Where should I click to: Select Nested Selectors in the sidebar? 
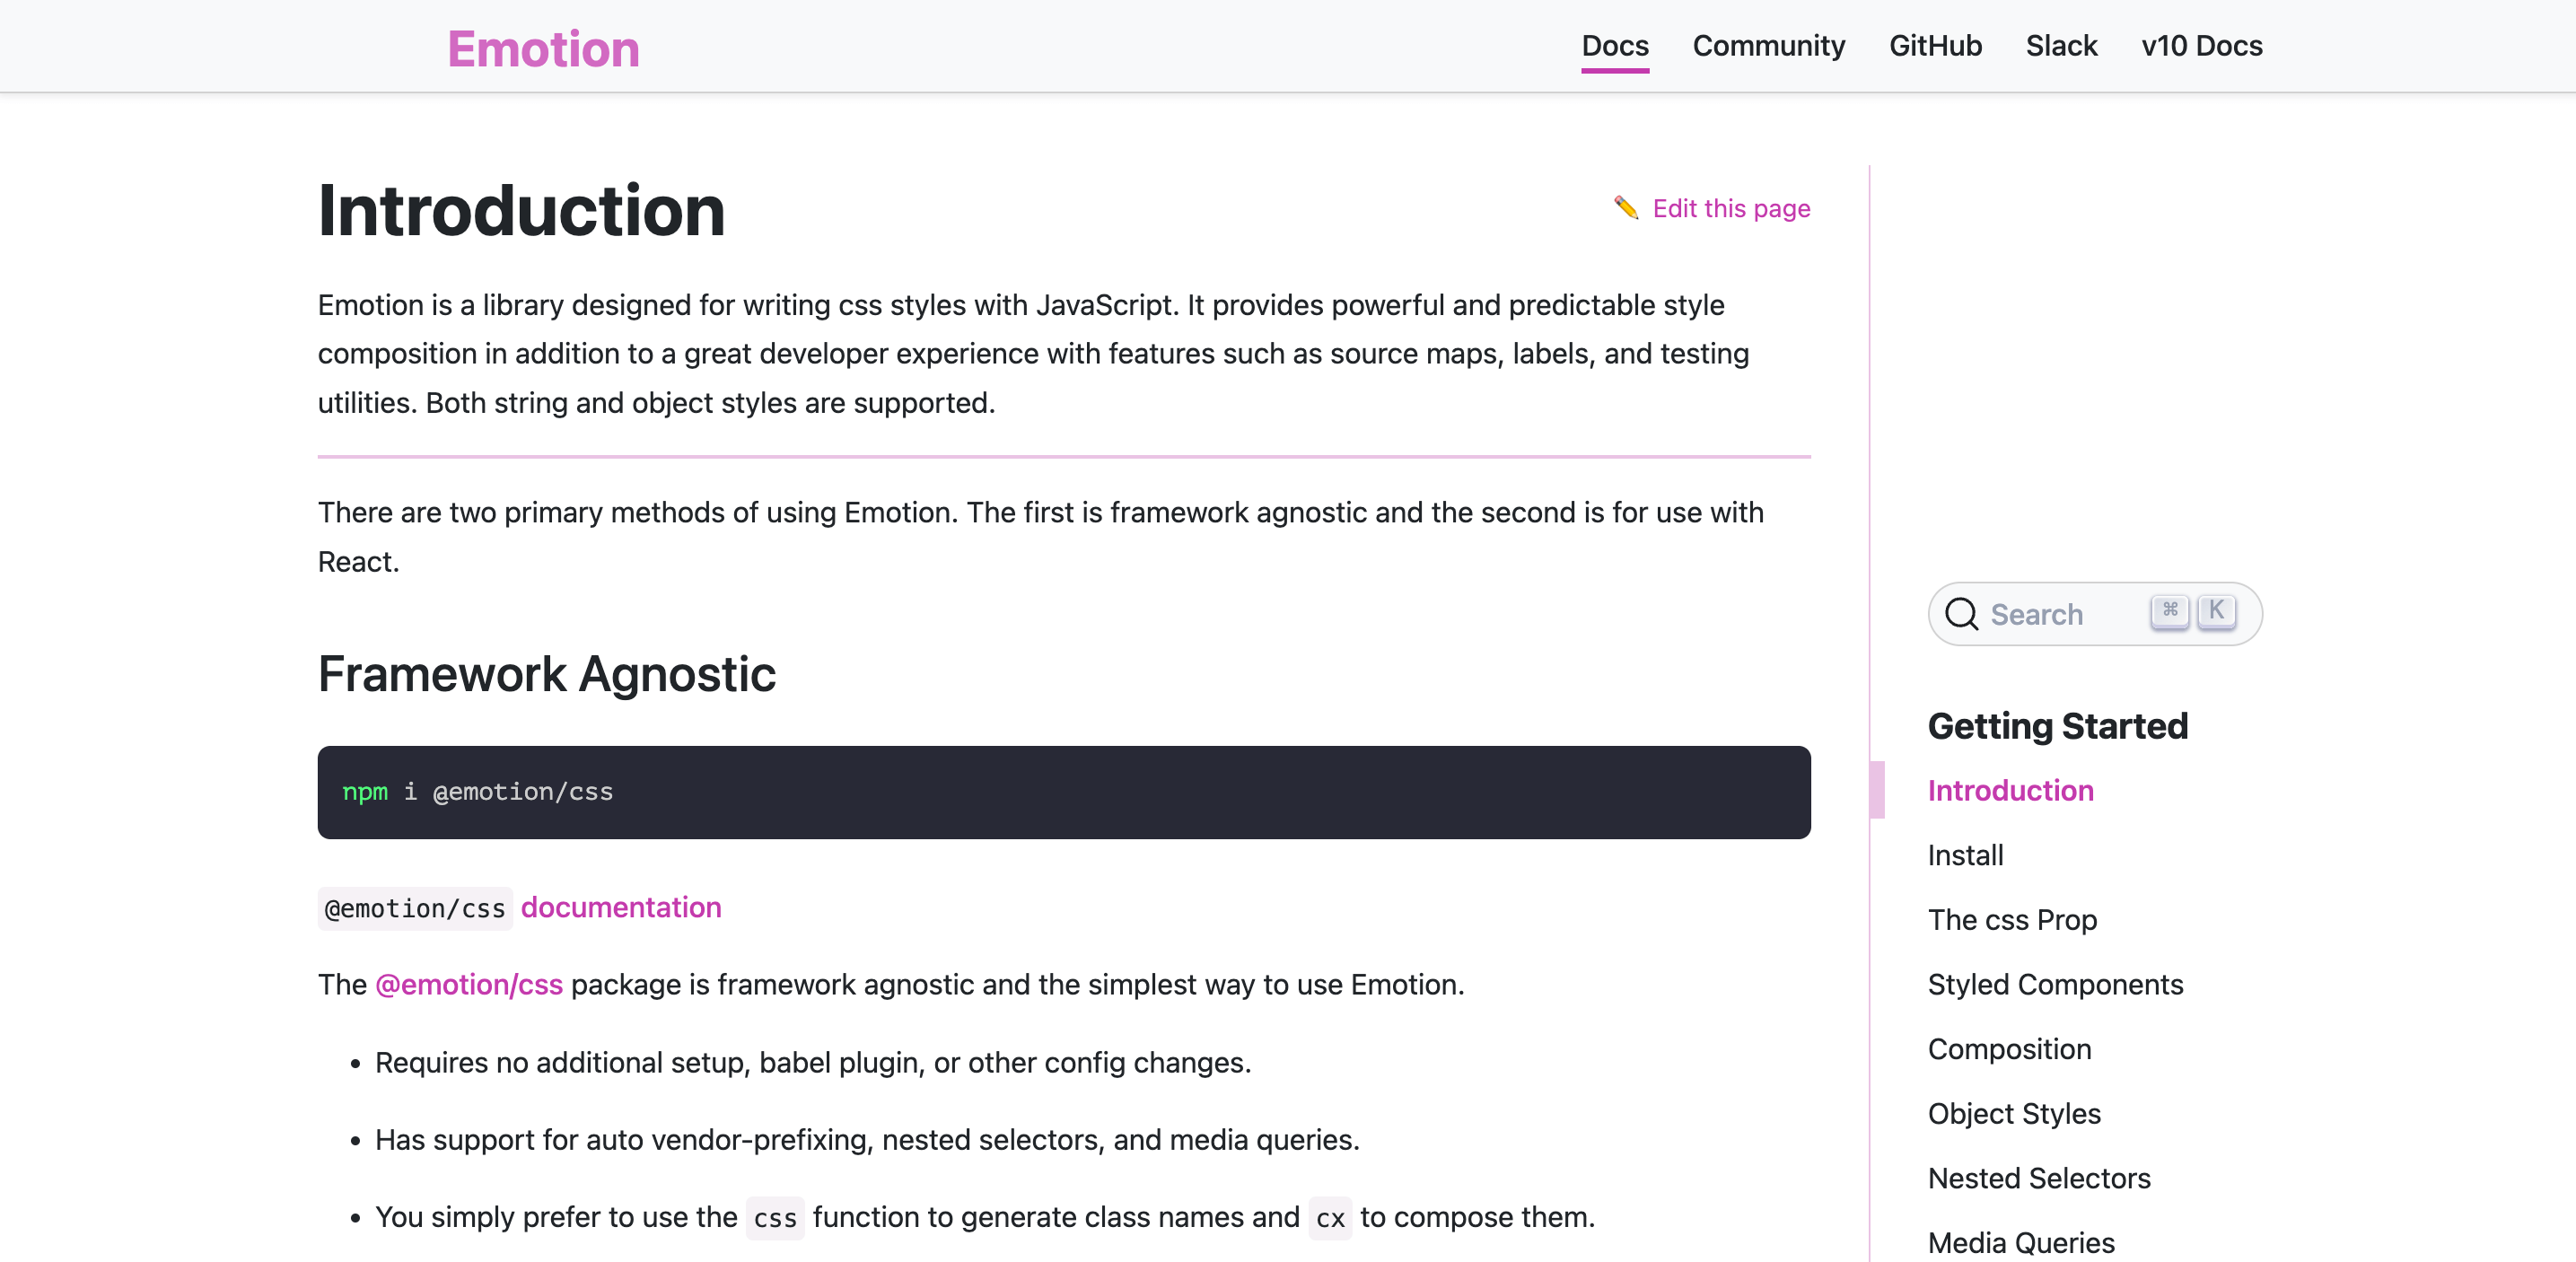2039,1178
